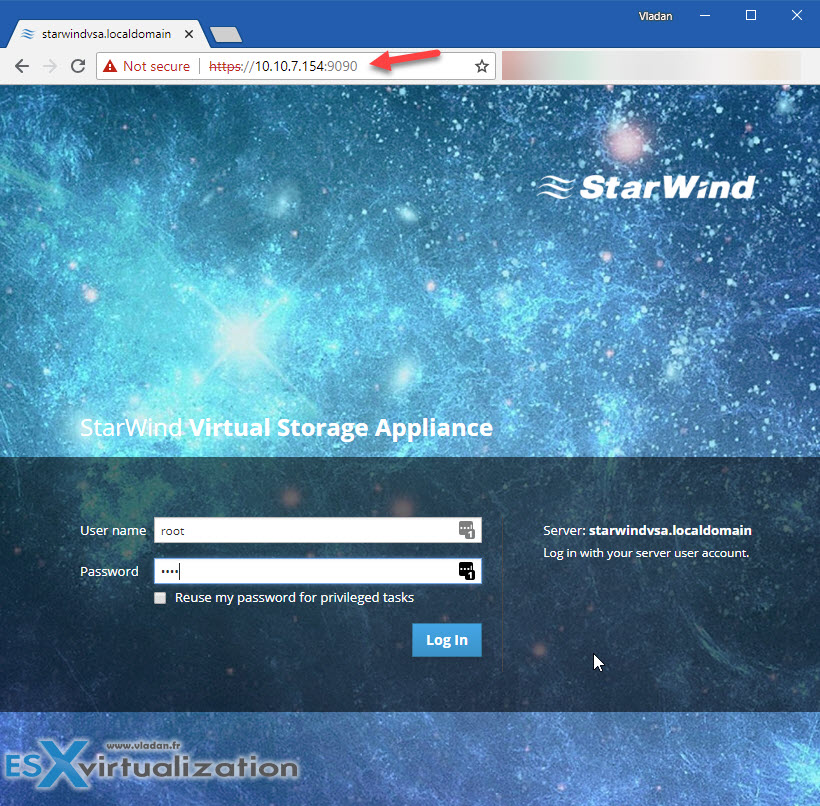Click the StarWind logo
The image size is (820, 806).
click(x=647, y=187)
